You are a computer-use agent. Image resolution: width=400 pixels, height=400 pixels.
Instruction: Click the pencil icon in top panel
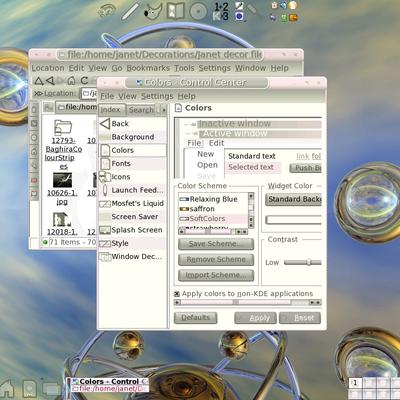click(130, 11)
